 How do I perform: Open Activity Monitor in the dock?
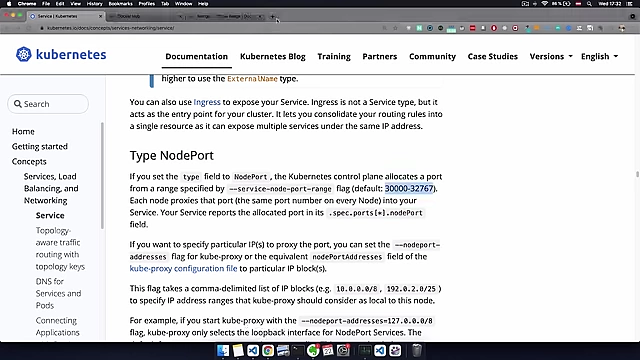tap(364, 351)
